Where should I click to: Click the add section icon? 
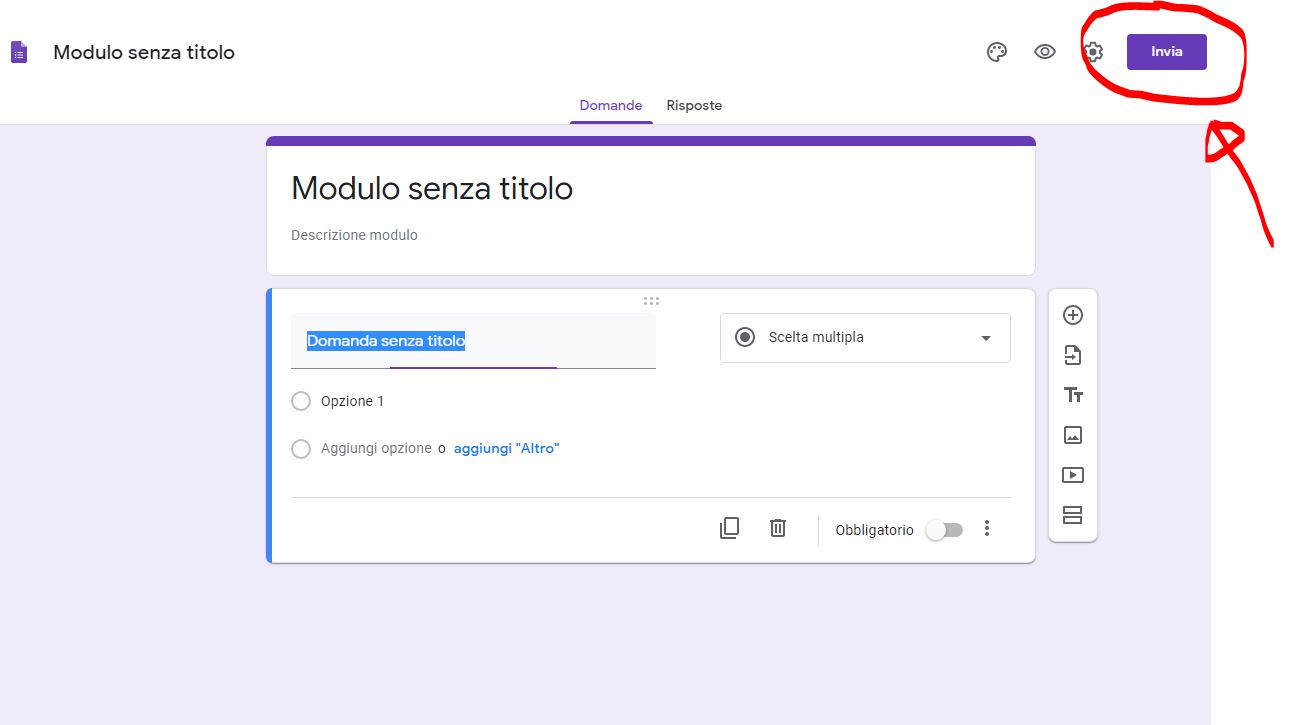click(1072, 515)
